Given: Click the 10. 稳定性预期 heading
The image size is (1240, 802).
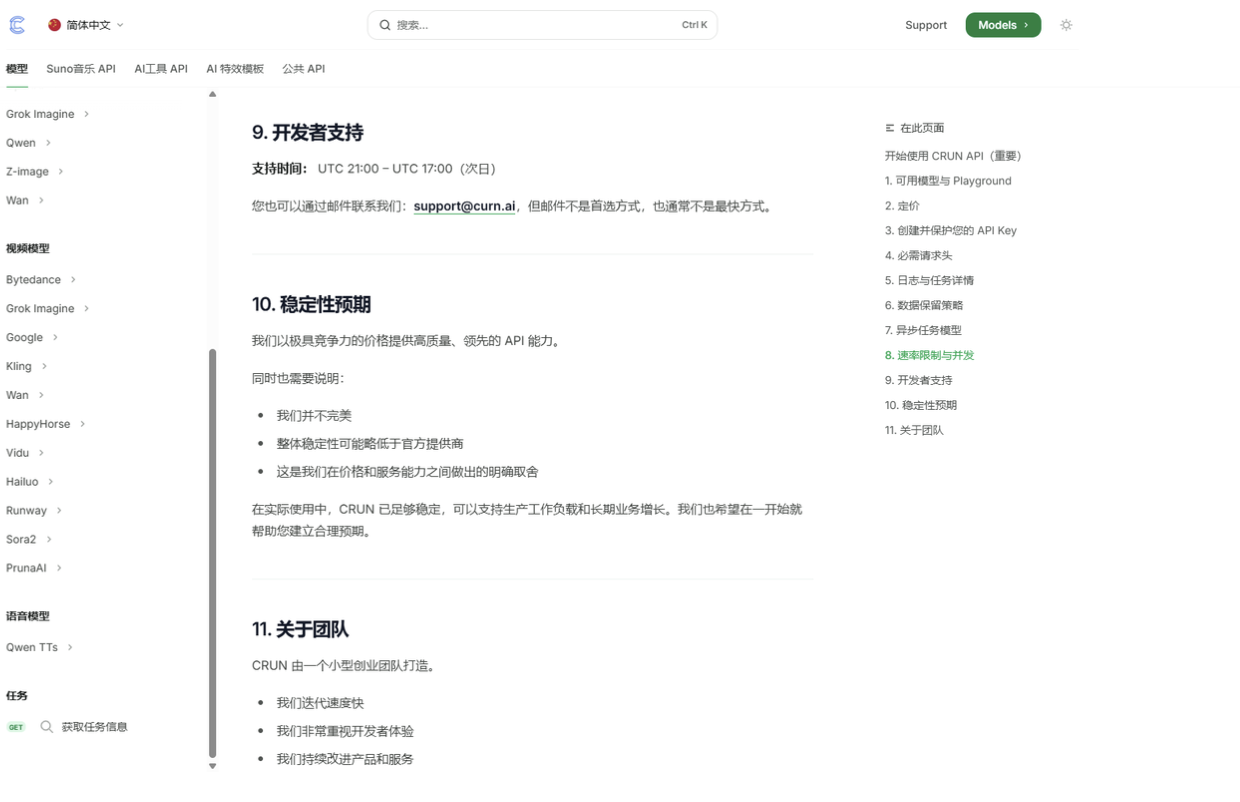Looking at the screenshot, I should tap(311, 304).
